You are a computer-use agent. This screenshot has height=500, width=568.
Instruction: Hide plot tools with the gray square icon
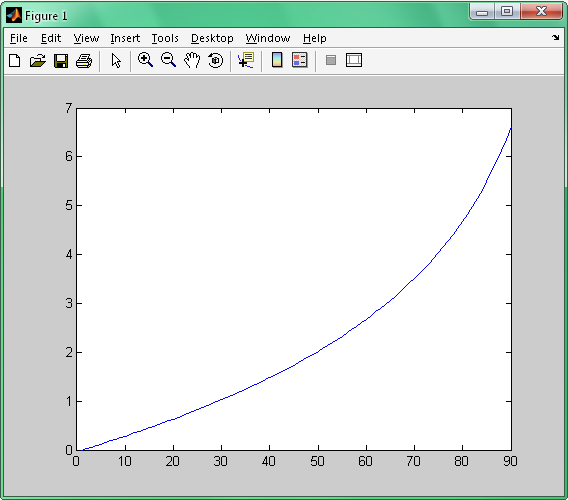click(331, 60)
